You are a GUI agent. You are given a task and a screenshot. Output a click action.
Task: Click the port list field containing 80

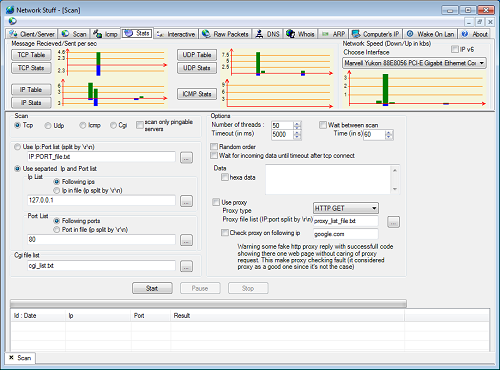101,239
